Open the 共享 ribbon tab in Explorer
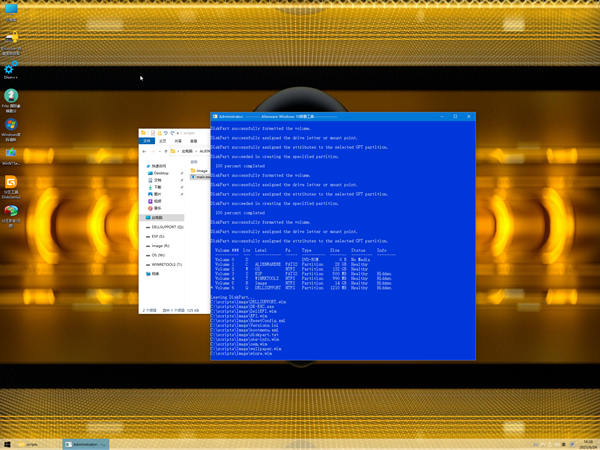Viewport: 600px width, 450px height. pos(178,141)
